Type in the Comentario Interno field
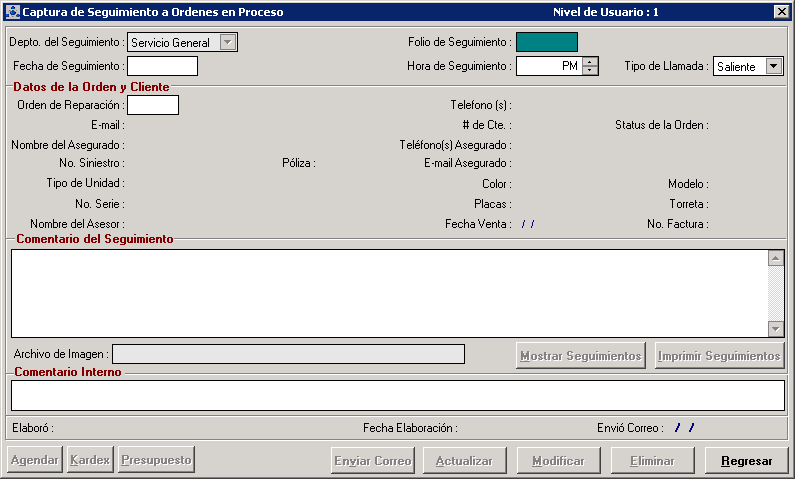Viewport: 798px width, 482px height. [x=397, y=395]
